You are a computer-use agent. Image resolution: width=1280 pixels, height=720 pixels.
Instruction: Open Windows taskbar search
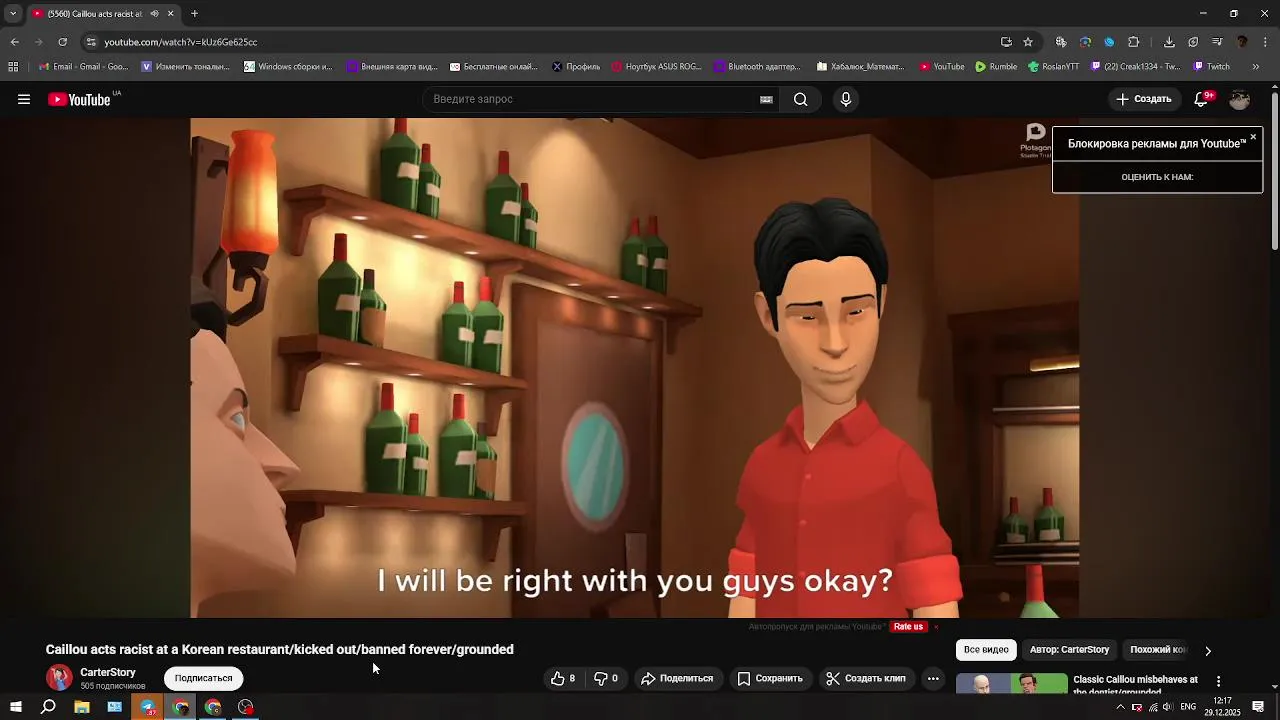pyautogui.click(x=48, y=707)
